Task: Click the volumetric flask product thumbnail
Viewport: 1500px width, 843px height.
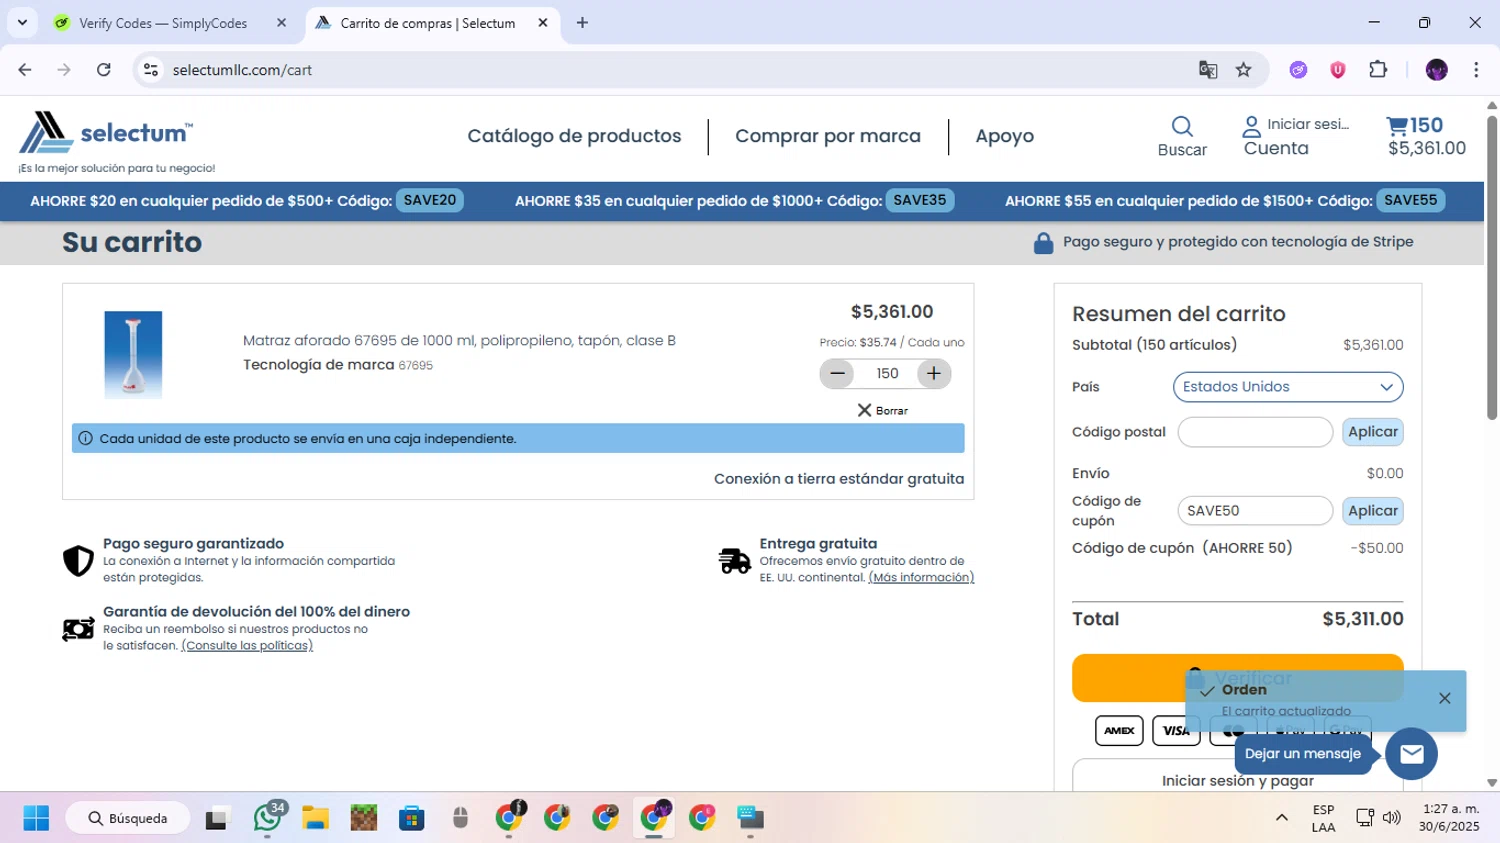Action: click(133, 355)
